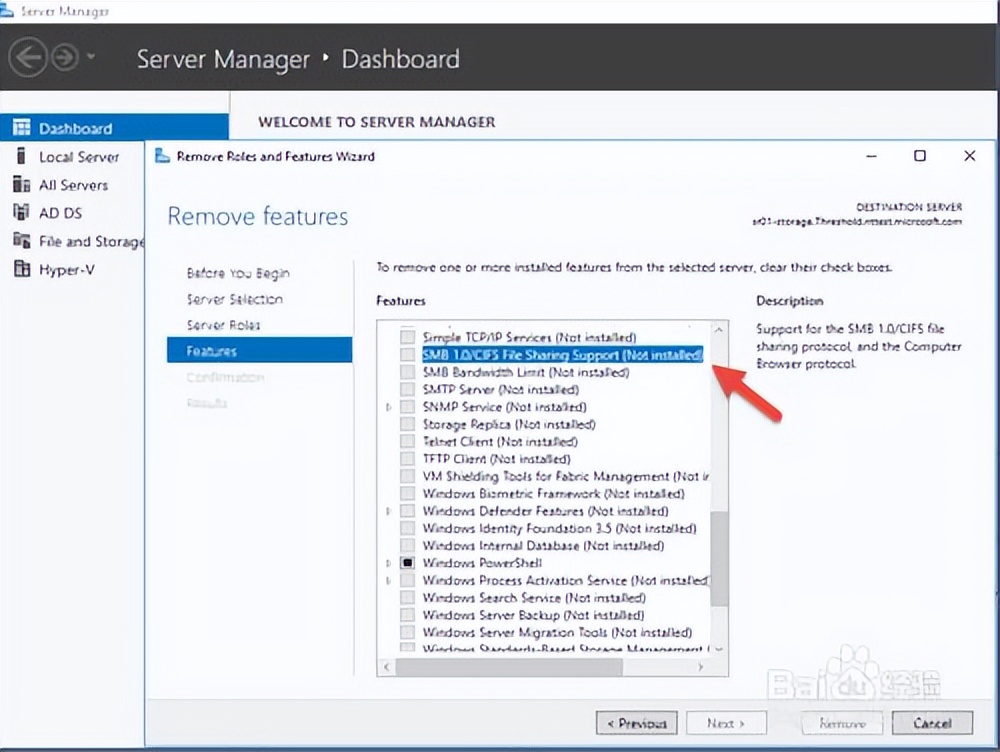Clear the Windows PowerShell checkbox

(x=408, y=563)
